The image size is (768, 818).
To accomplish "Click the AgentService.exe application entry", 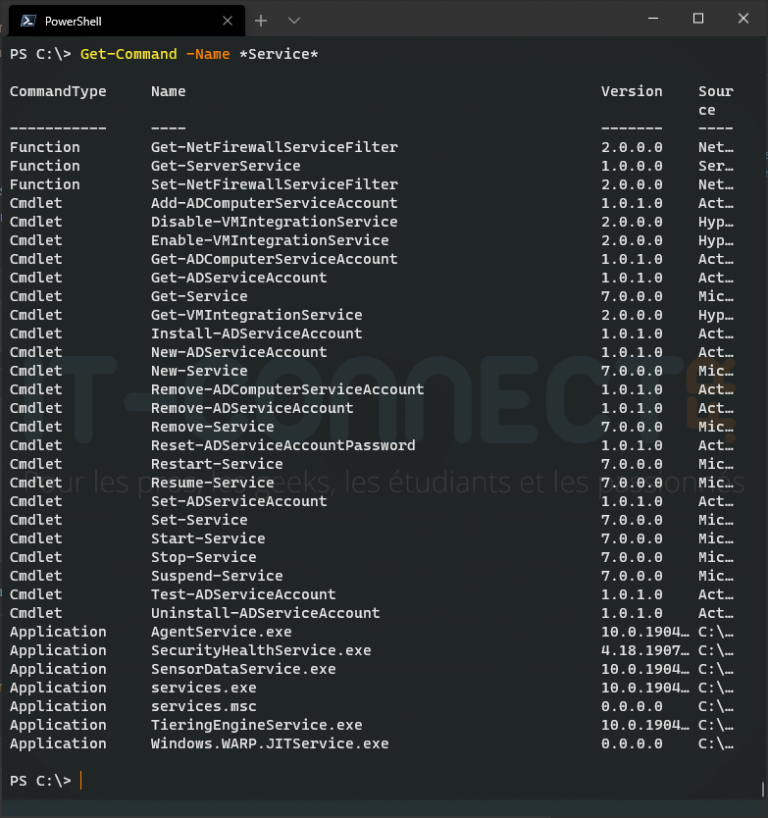I will 221,631.
